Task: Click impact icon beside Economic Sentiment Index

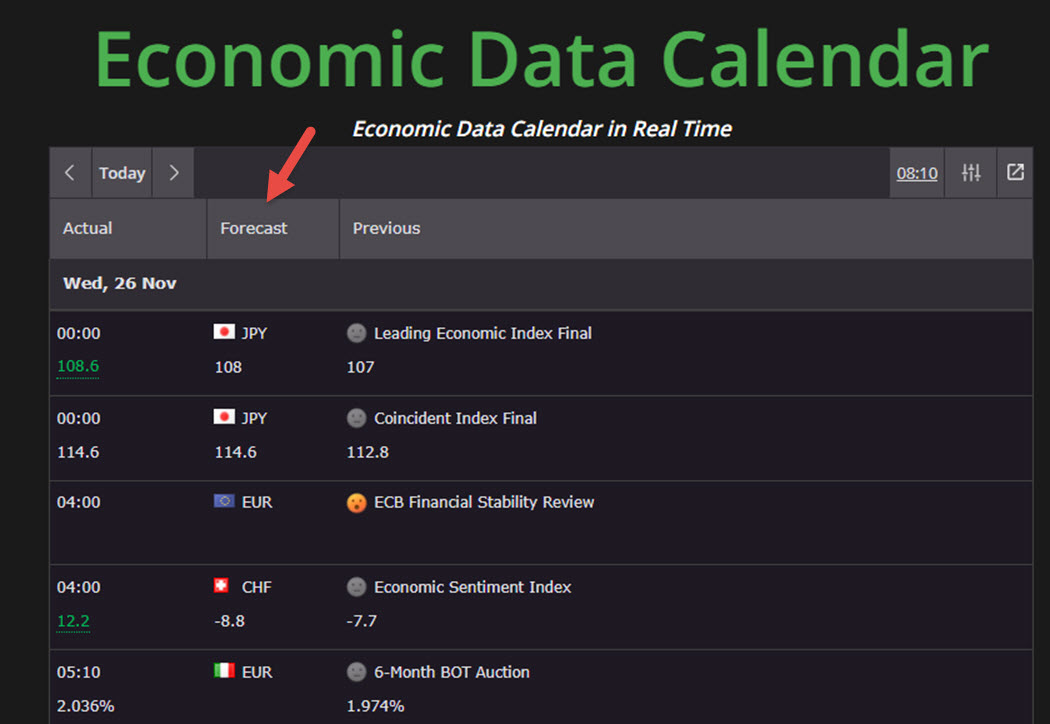Action: (357, 587)
